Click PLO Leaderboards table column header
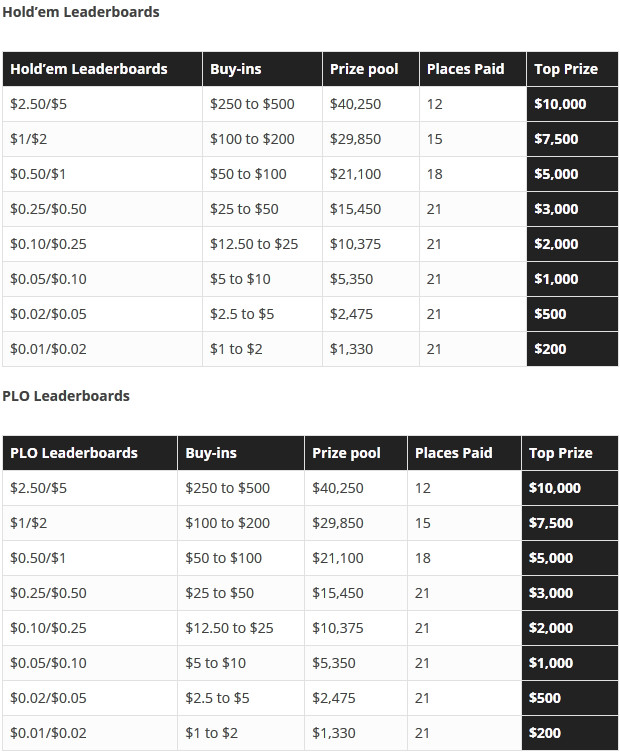The image size is (620, 754). (90, 453)
